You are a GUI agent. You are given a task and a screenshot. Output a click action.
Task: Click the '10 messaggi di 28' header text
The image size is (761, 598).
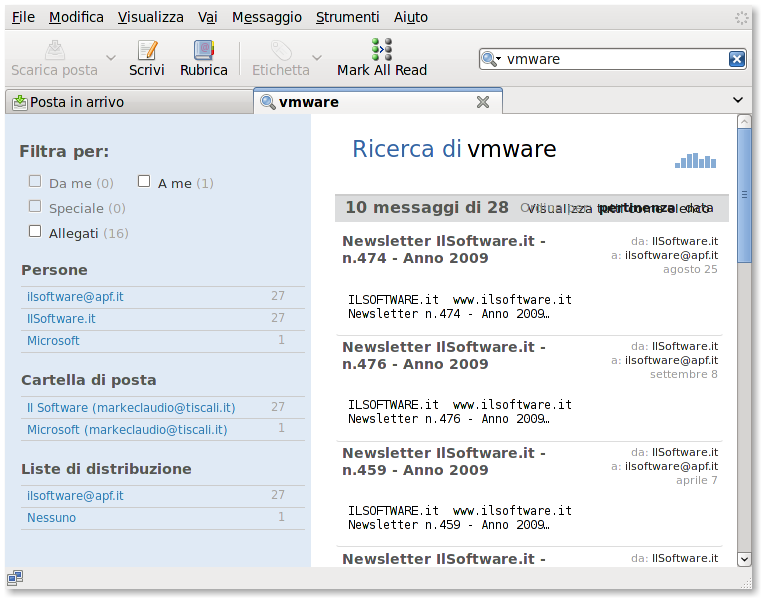(x=427, y=207)
